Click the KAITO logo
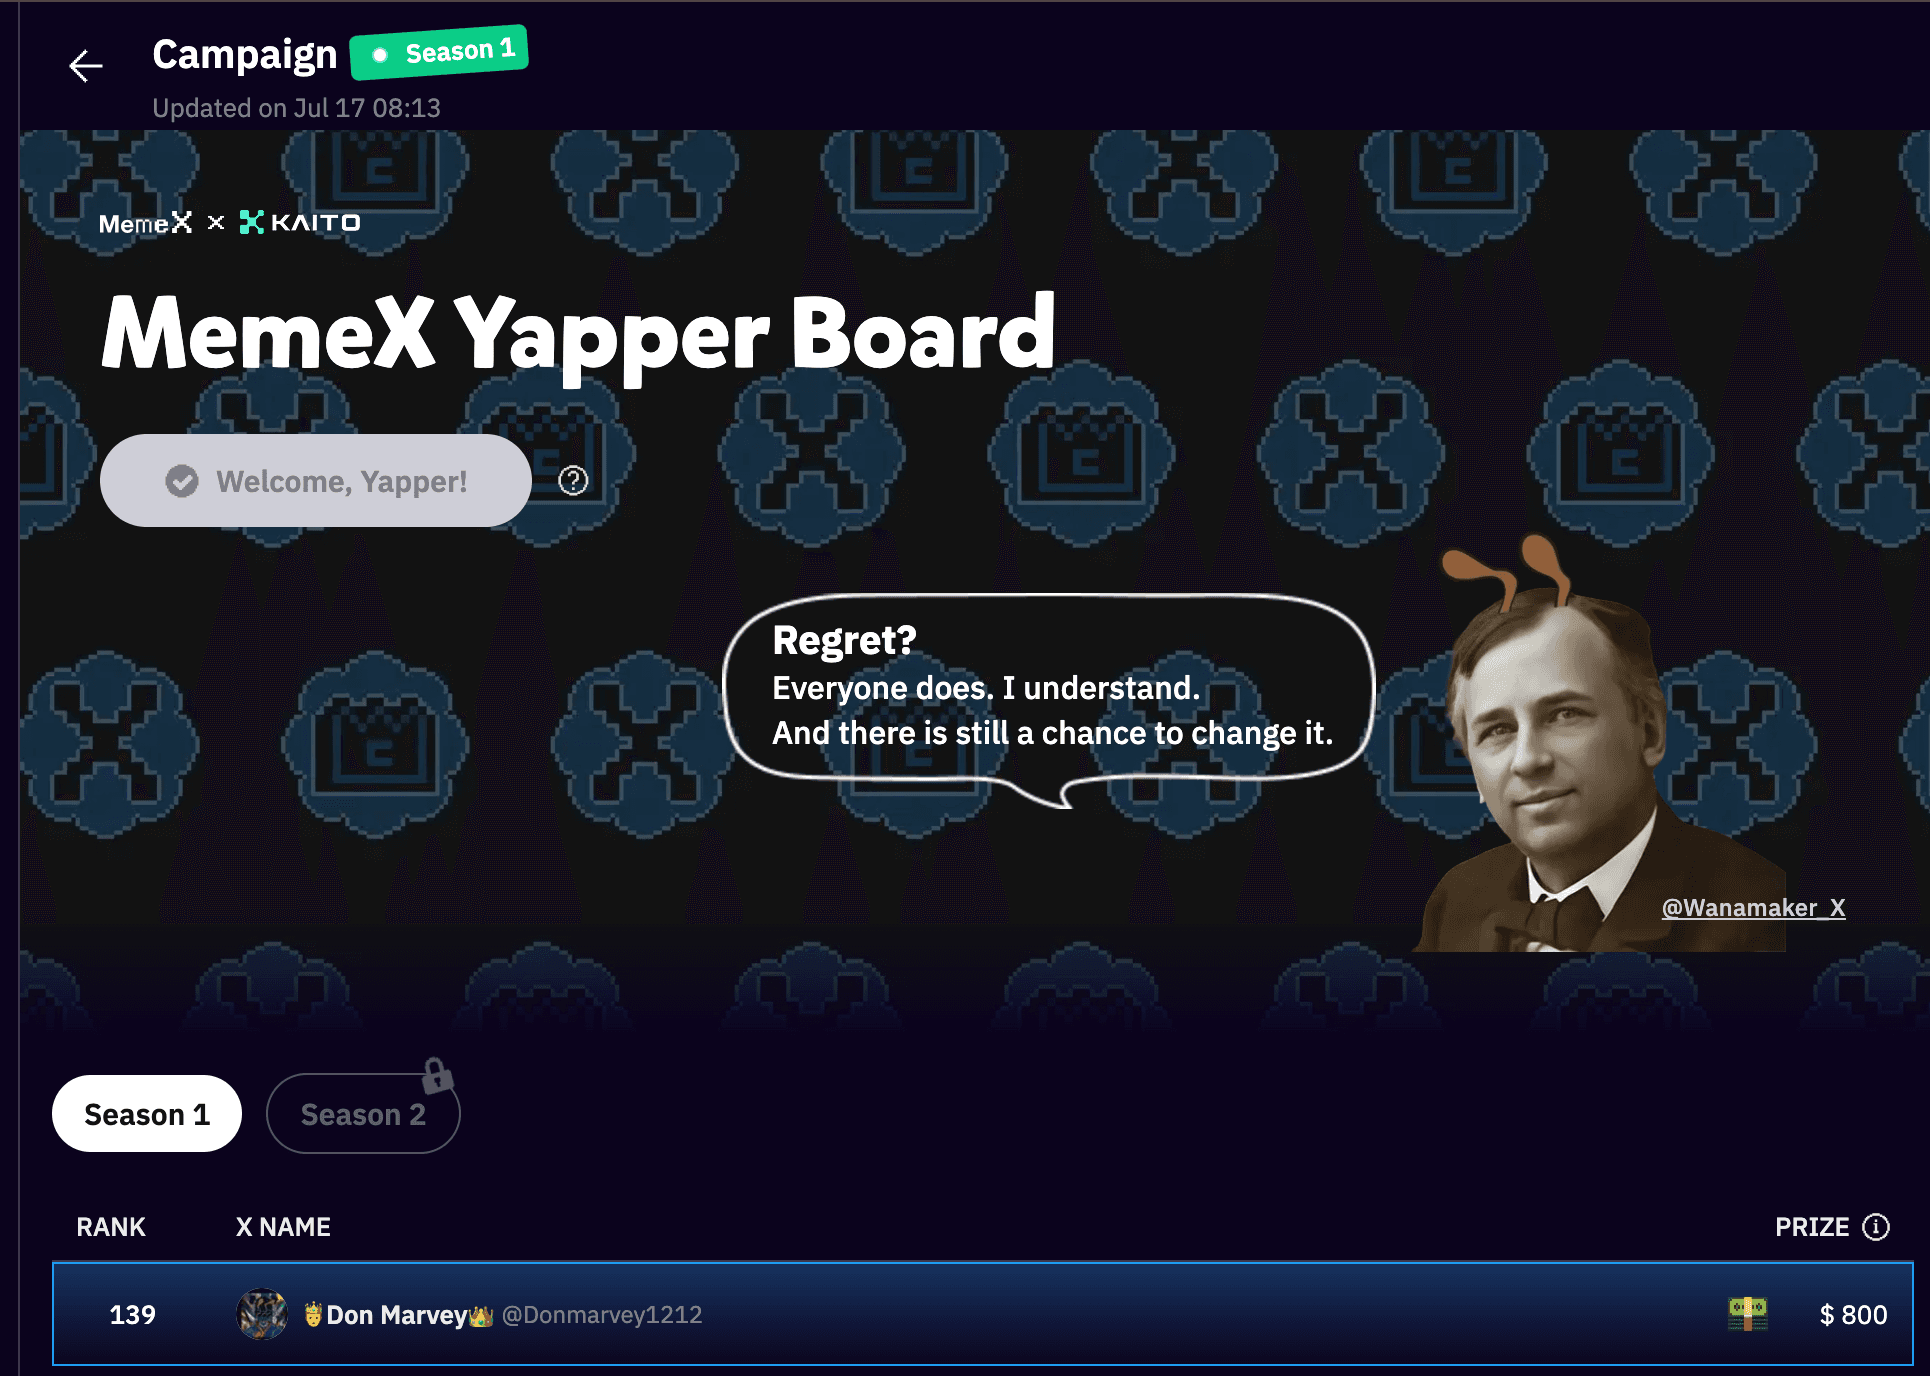This screenshot has height=1376, width=1930. pyautogui.click(x=300, y=222)
